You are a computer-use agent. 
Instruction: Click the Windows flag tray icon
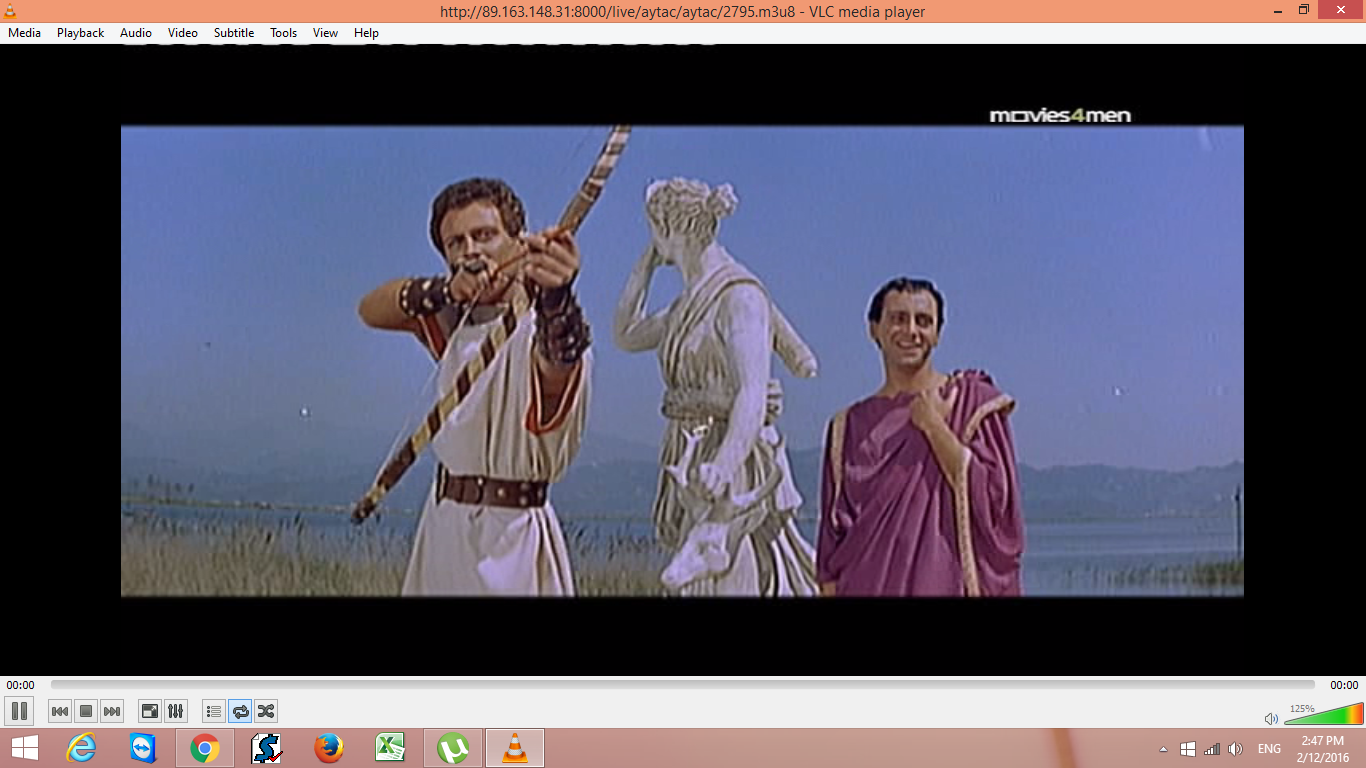click(x=1188, y=749)
